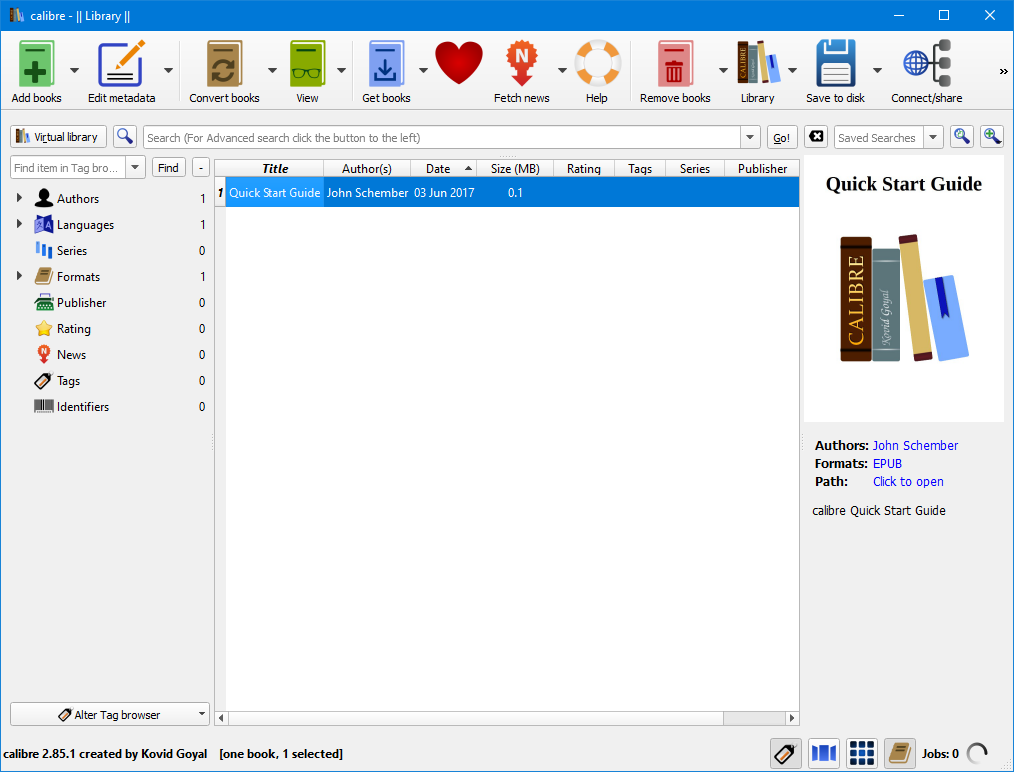Image resolution: width=1014 pixels, height=772 pixels.
Task: Select Series in Tag browser
Action: [x=72, y=250]
